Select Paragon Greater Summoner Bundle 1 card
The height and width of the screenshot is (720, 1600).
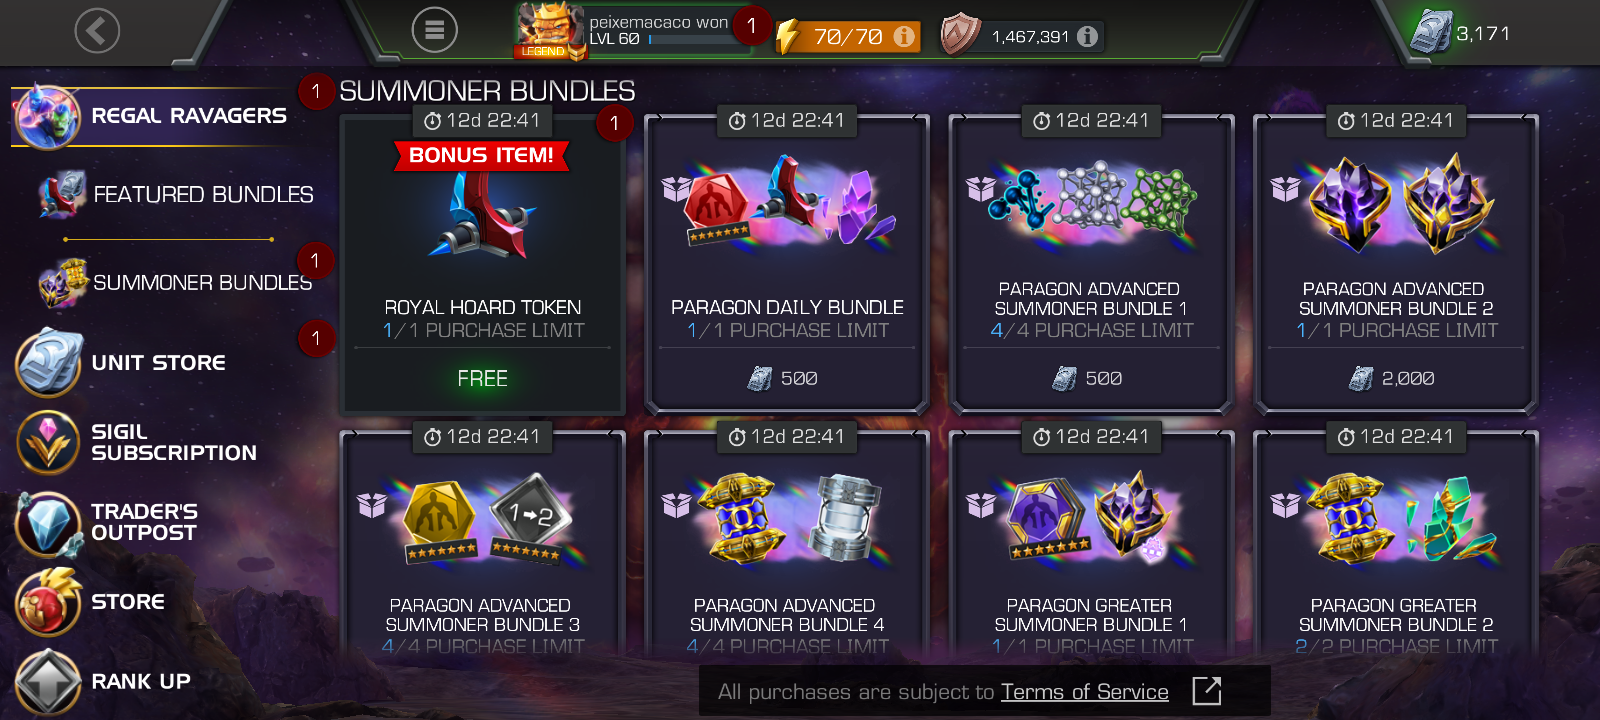(1092, 545)
